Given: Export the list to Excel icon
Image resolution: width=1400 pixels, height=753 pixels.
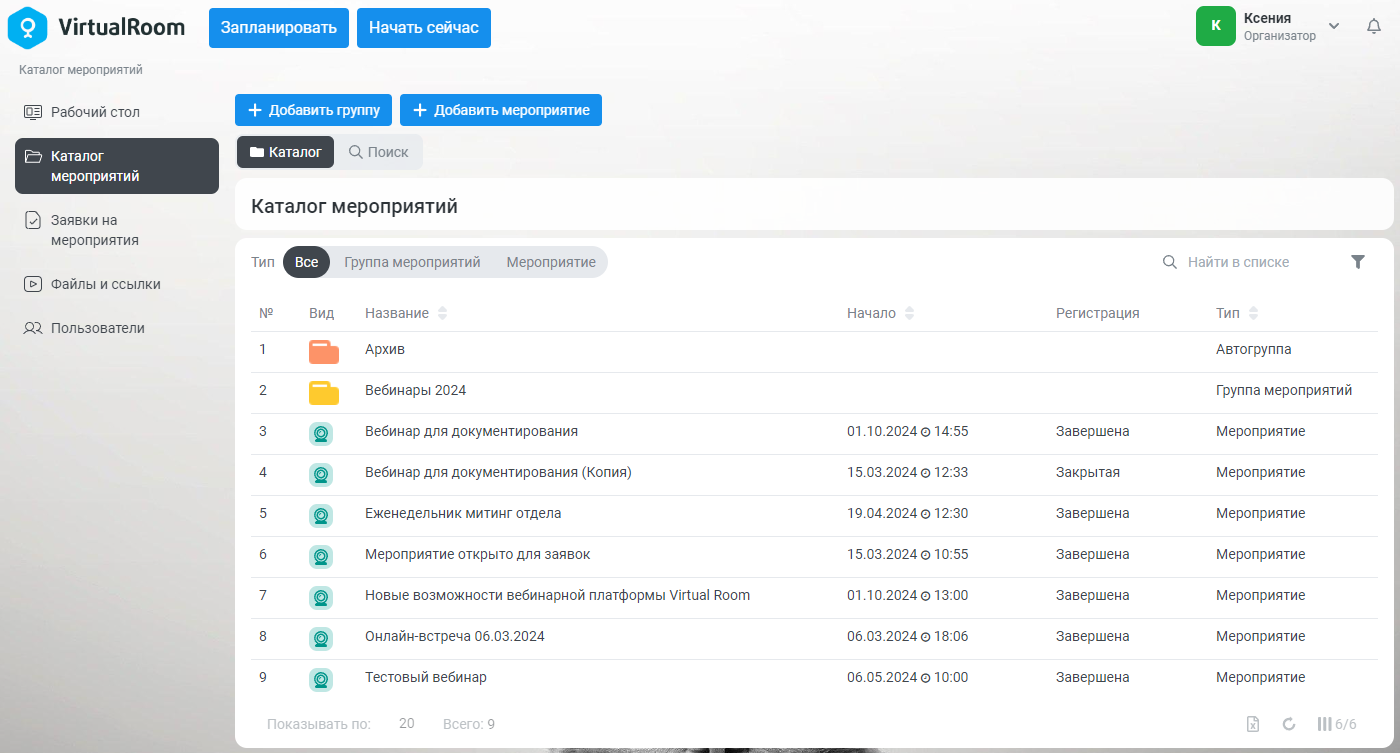Looking at the screenshot, I should click(1252, 724).
